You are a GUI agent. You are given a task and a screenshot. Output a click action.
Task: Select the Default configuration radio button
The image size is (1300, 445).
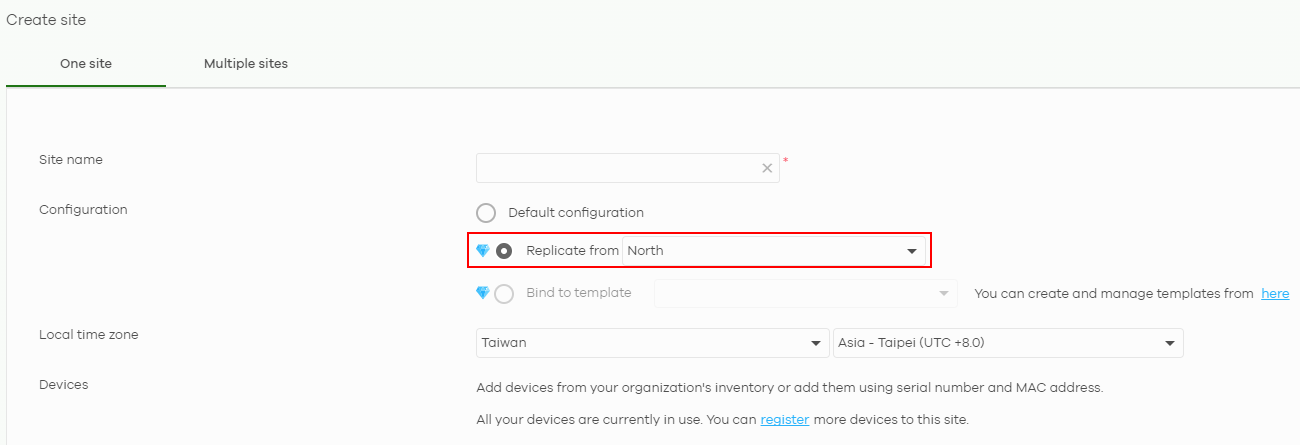[486, 213]
